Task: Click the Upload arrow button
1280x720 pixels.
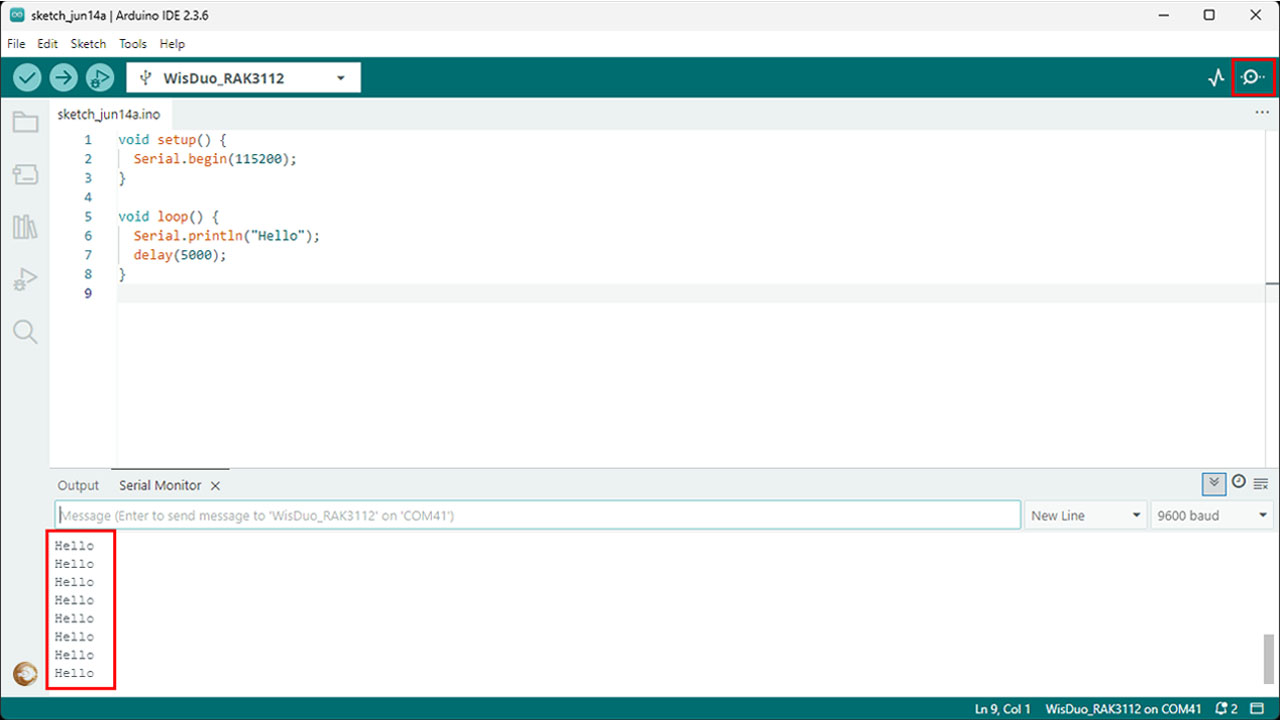Action: [64, 78]
